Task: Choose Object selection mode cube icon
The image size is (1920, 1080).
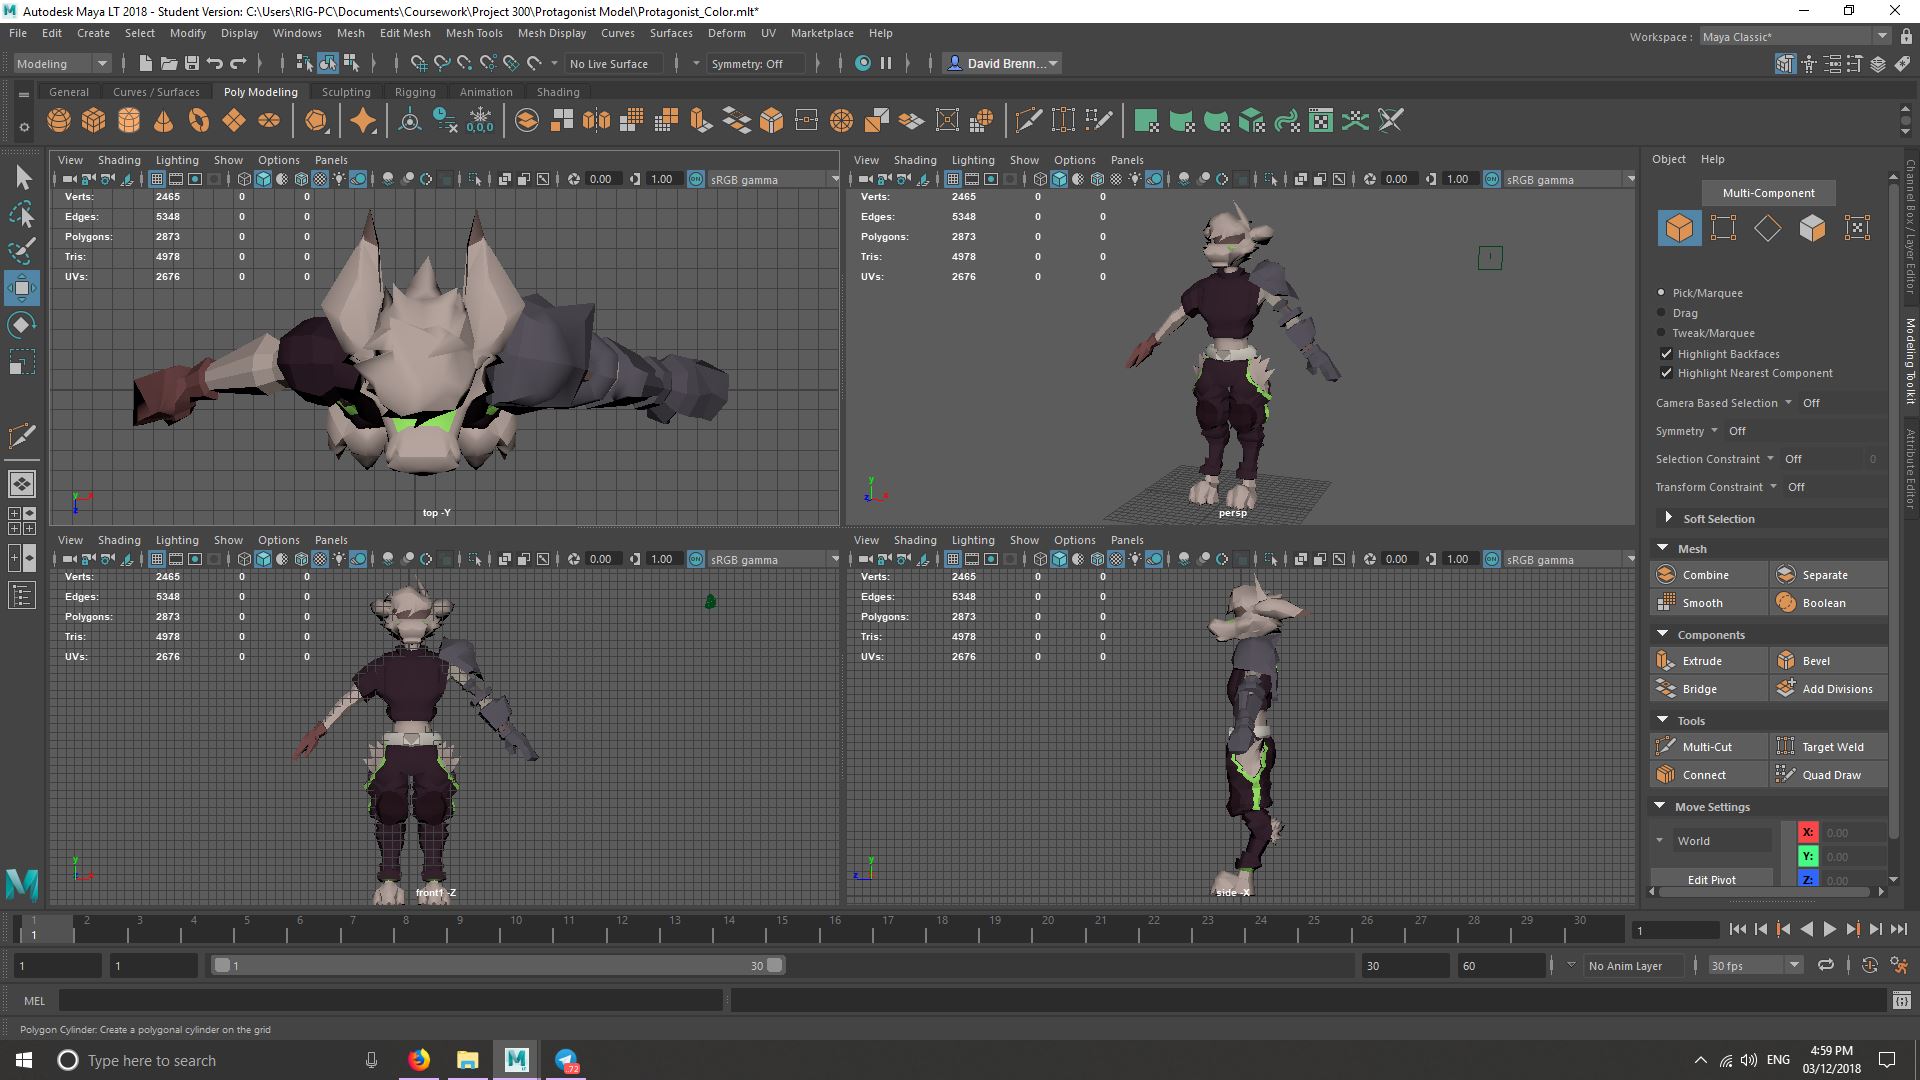Action: 1679,228
